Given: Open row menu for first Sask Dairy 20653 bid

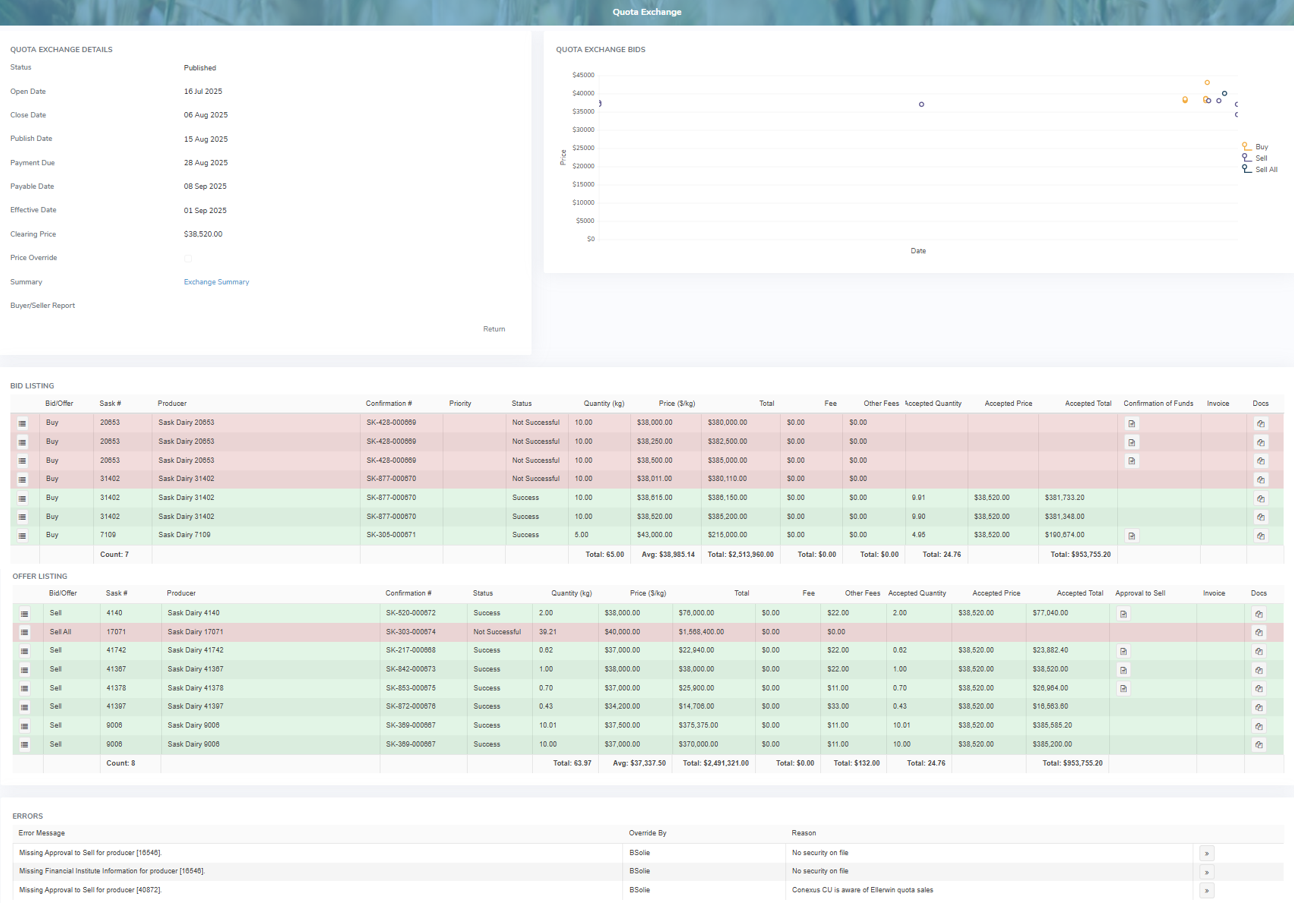Looking at the screenshot, I should pyautogui.click(x=22, y=423).
